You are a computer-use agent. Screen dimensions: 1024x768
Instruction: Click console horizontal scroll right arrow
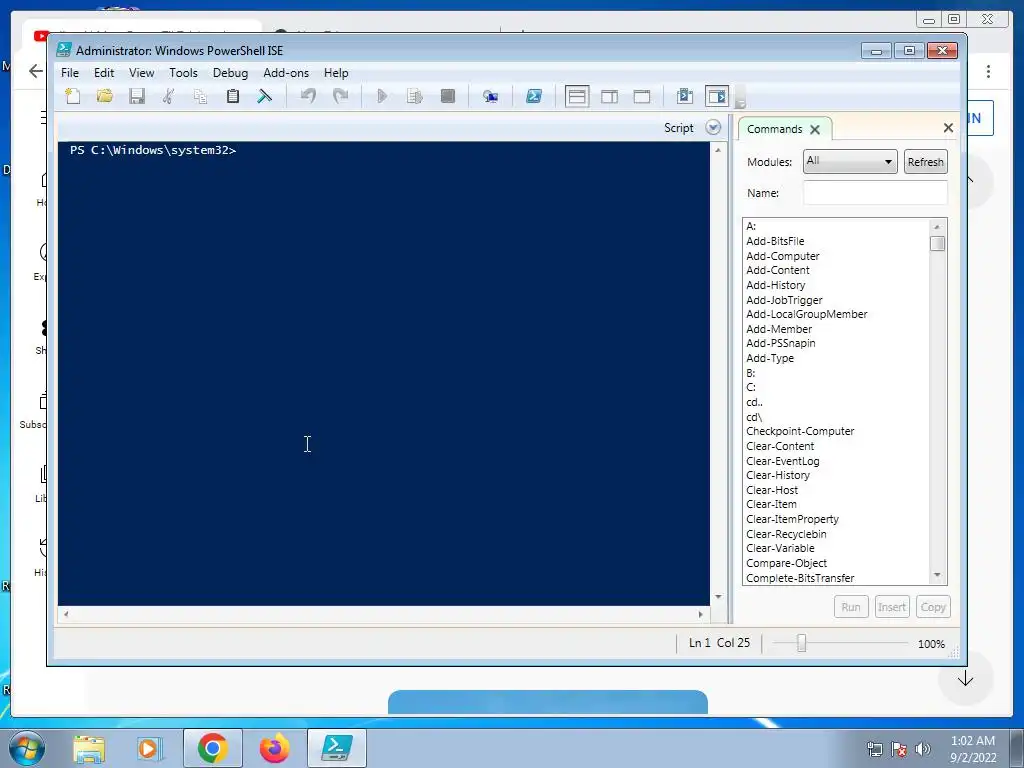pos(701,615)
